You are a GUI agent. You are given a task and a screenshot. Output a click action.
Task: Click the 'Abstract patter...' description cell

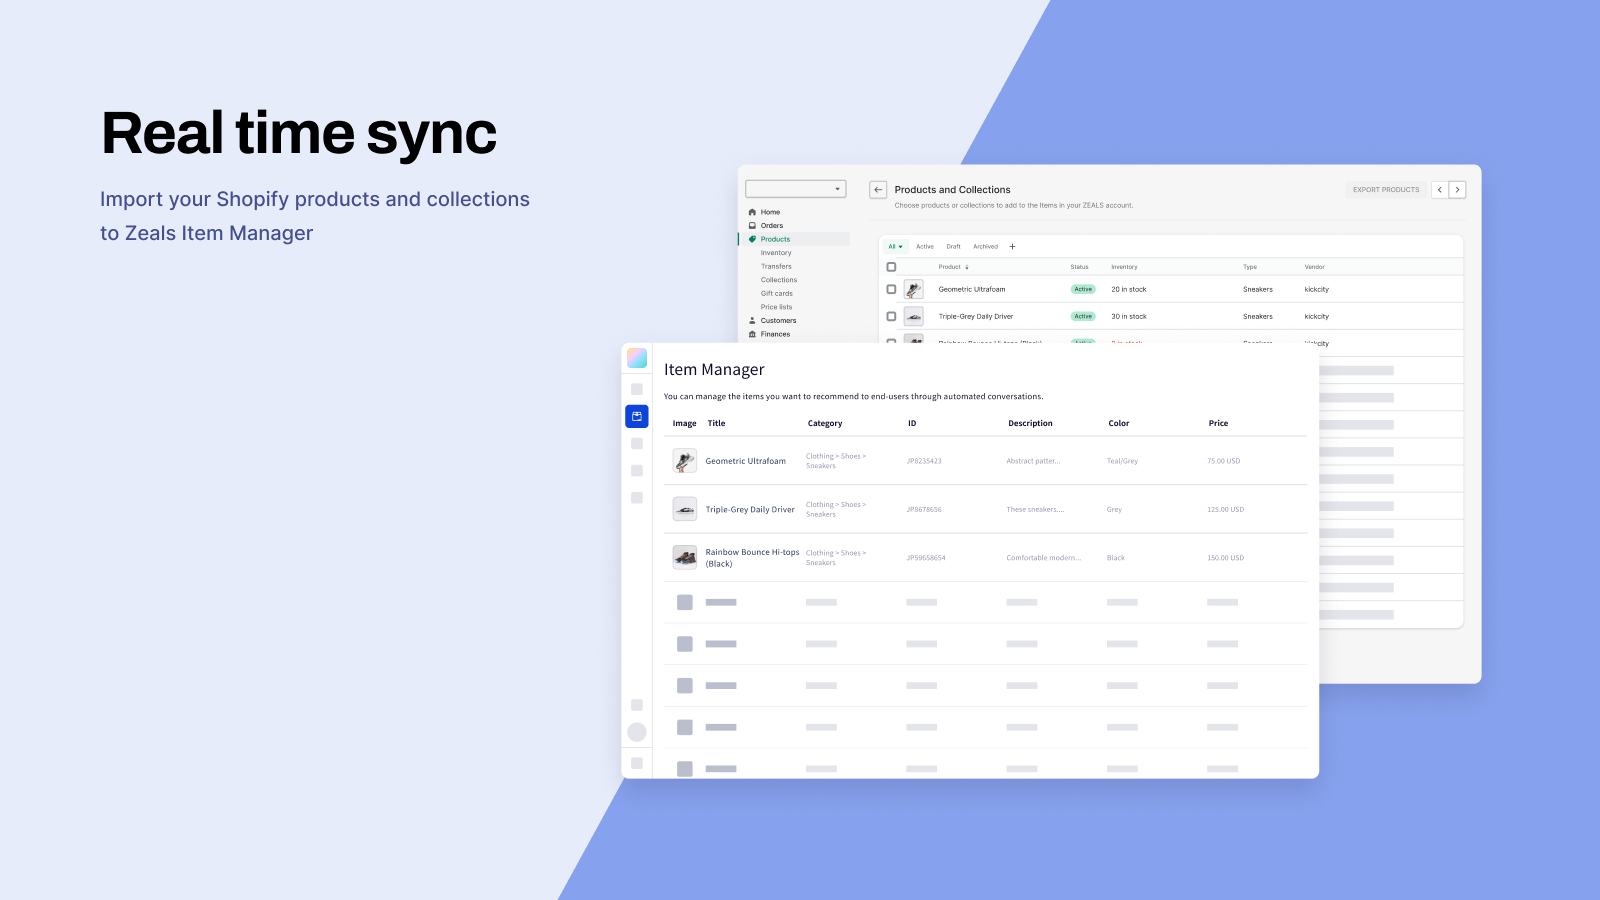[x=1033, y=461]
